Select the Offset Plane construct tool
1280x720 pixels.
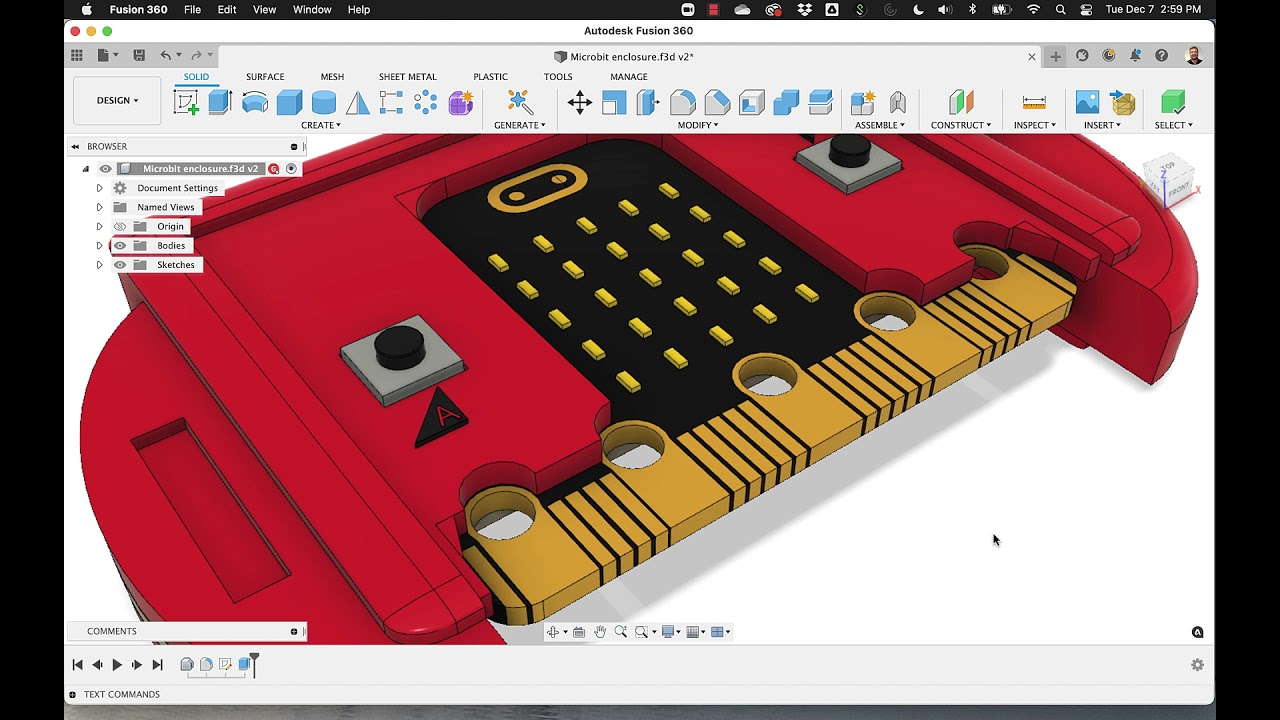(x=961, y=102)
